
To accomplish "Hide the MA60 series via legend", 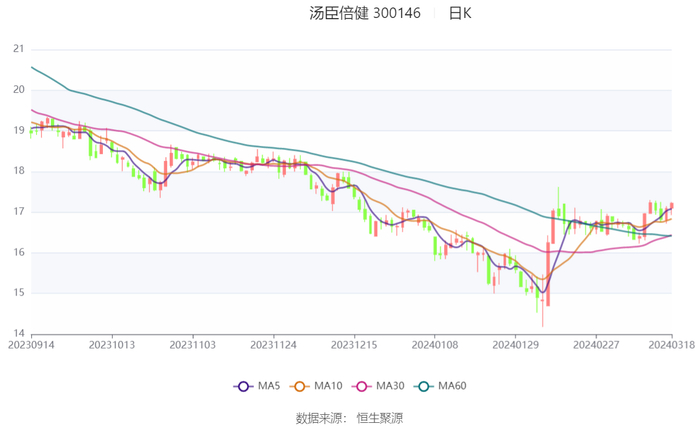I will pyautogui.click(x=425, y=386).
